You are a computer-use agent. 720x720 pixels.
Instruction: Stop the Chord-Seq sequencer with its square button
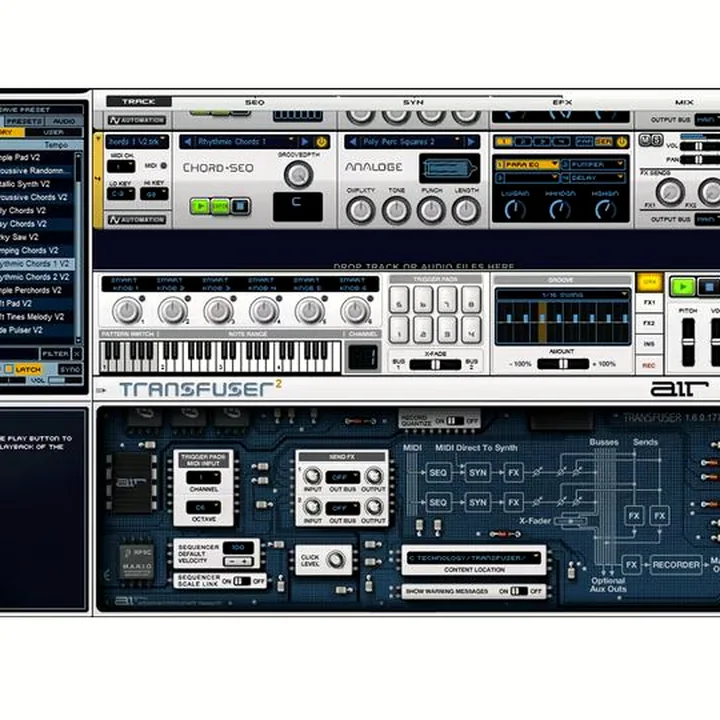coord(240,206)
